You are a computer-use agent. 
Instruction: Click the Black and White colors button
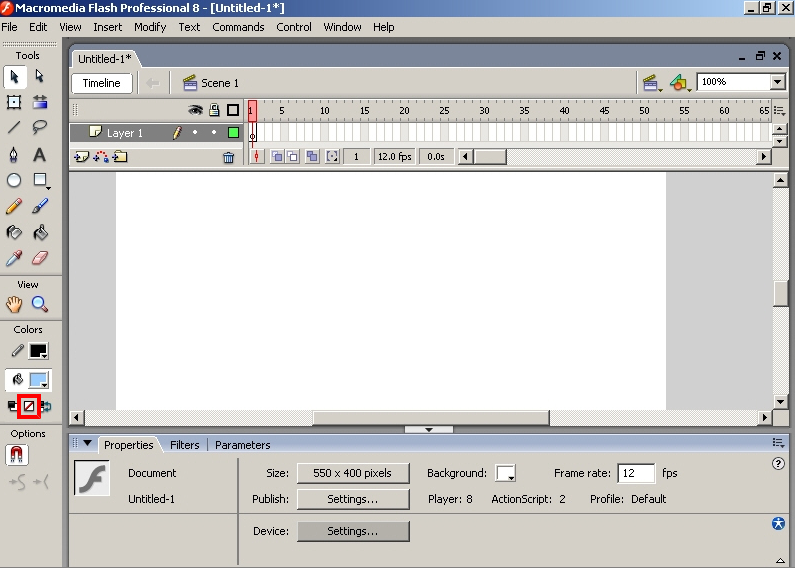click(x=12, y=406)
